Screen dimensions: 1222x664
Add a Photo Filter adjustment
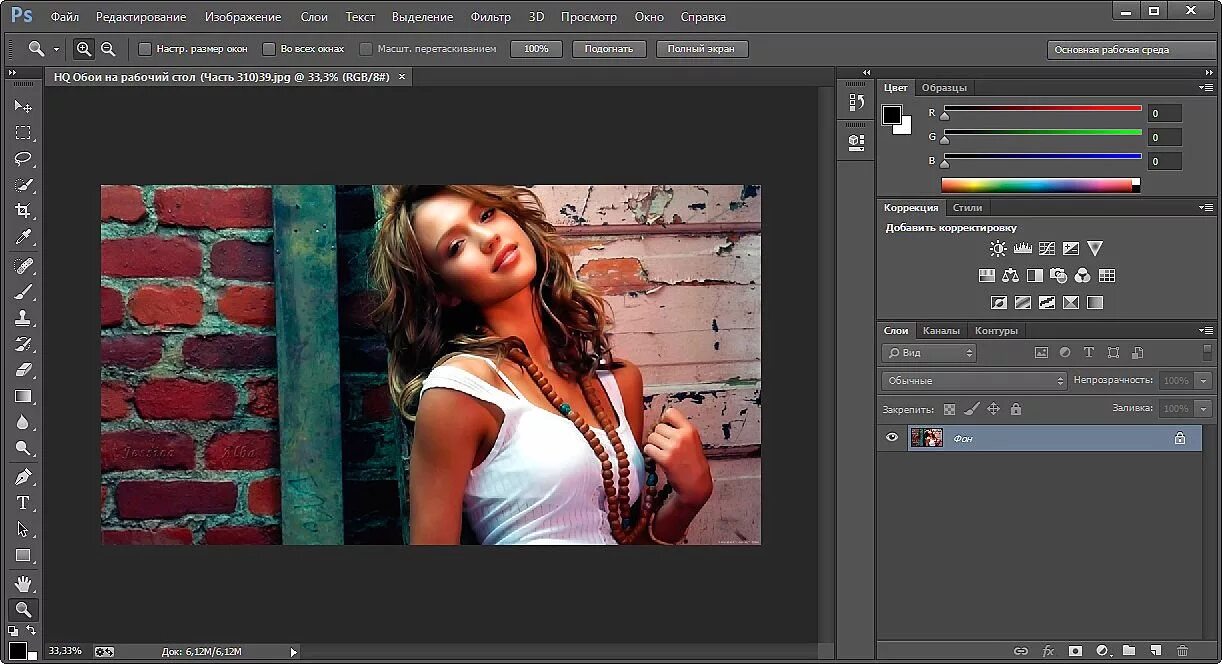[x=1059, y=275]
